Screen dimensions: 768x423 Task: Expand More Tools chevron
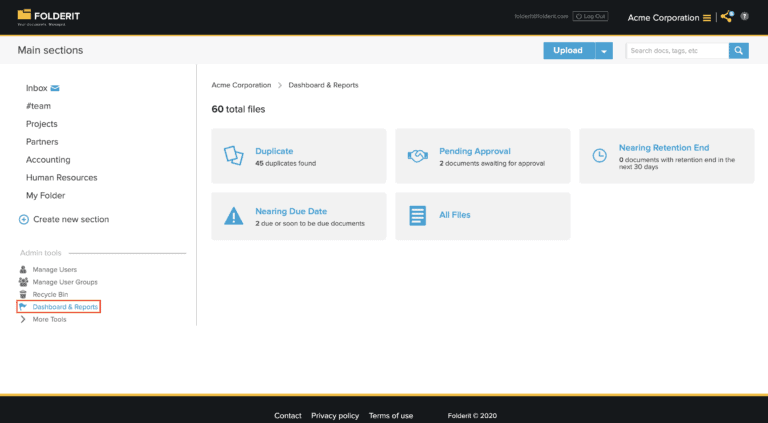pos(23,319)
